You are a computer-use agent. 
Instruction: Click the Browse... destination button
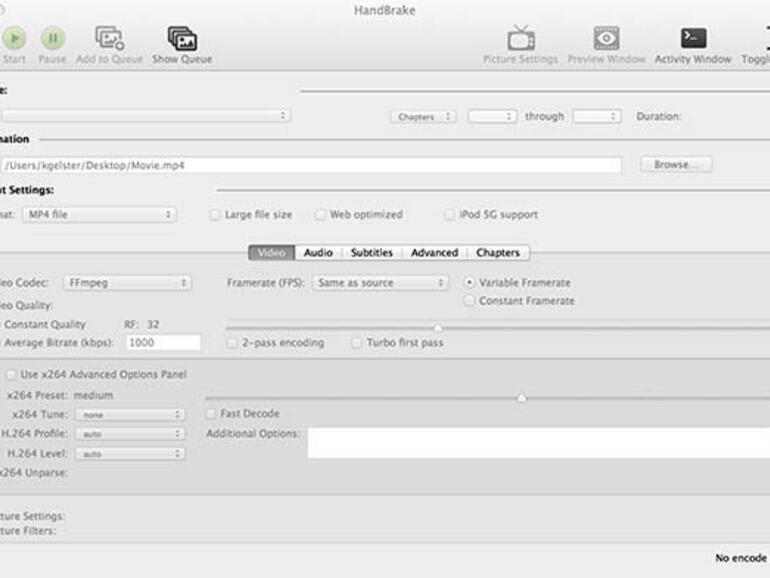coord(676,165)
